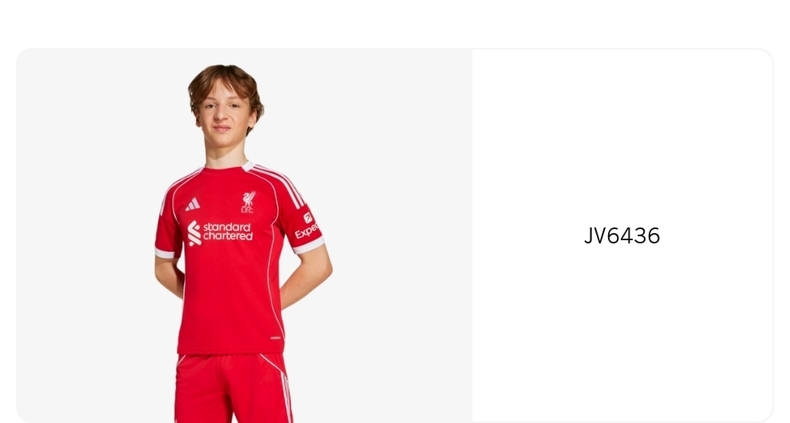Screen dimensions: 790x423
Task: Click the Expedia sleeve sponsor badge
Action: [x=307, y=226]
